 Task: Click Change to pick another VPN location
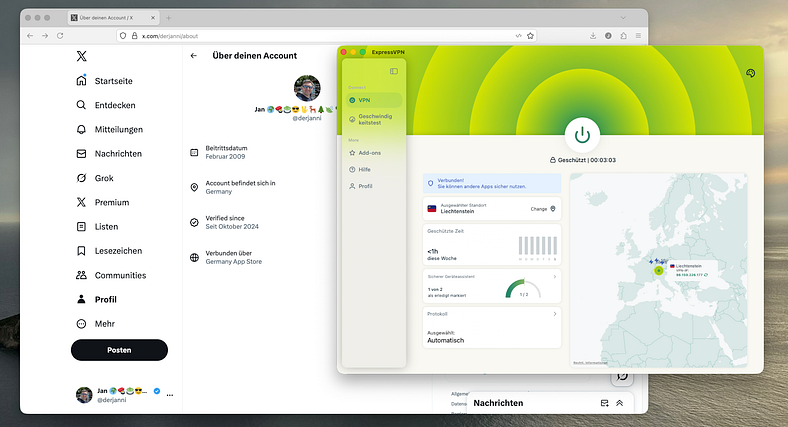[x=541, y=209]
